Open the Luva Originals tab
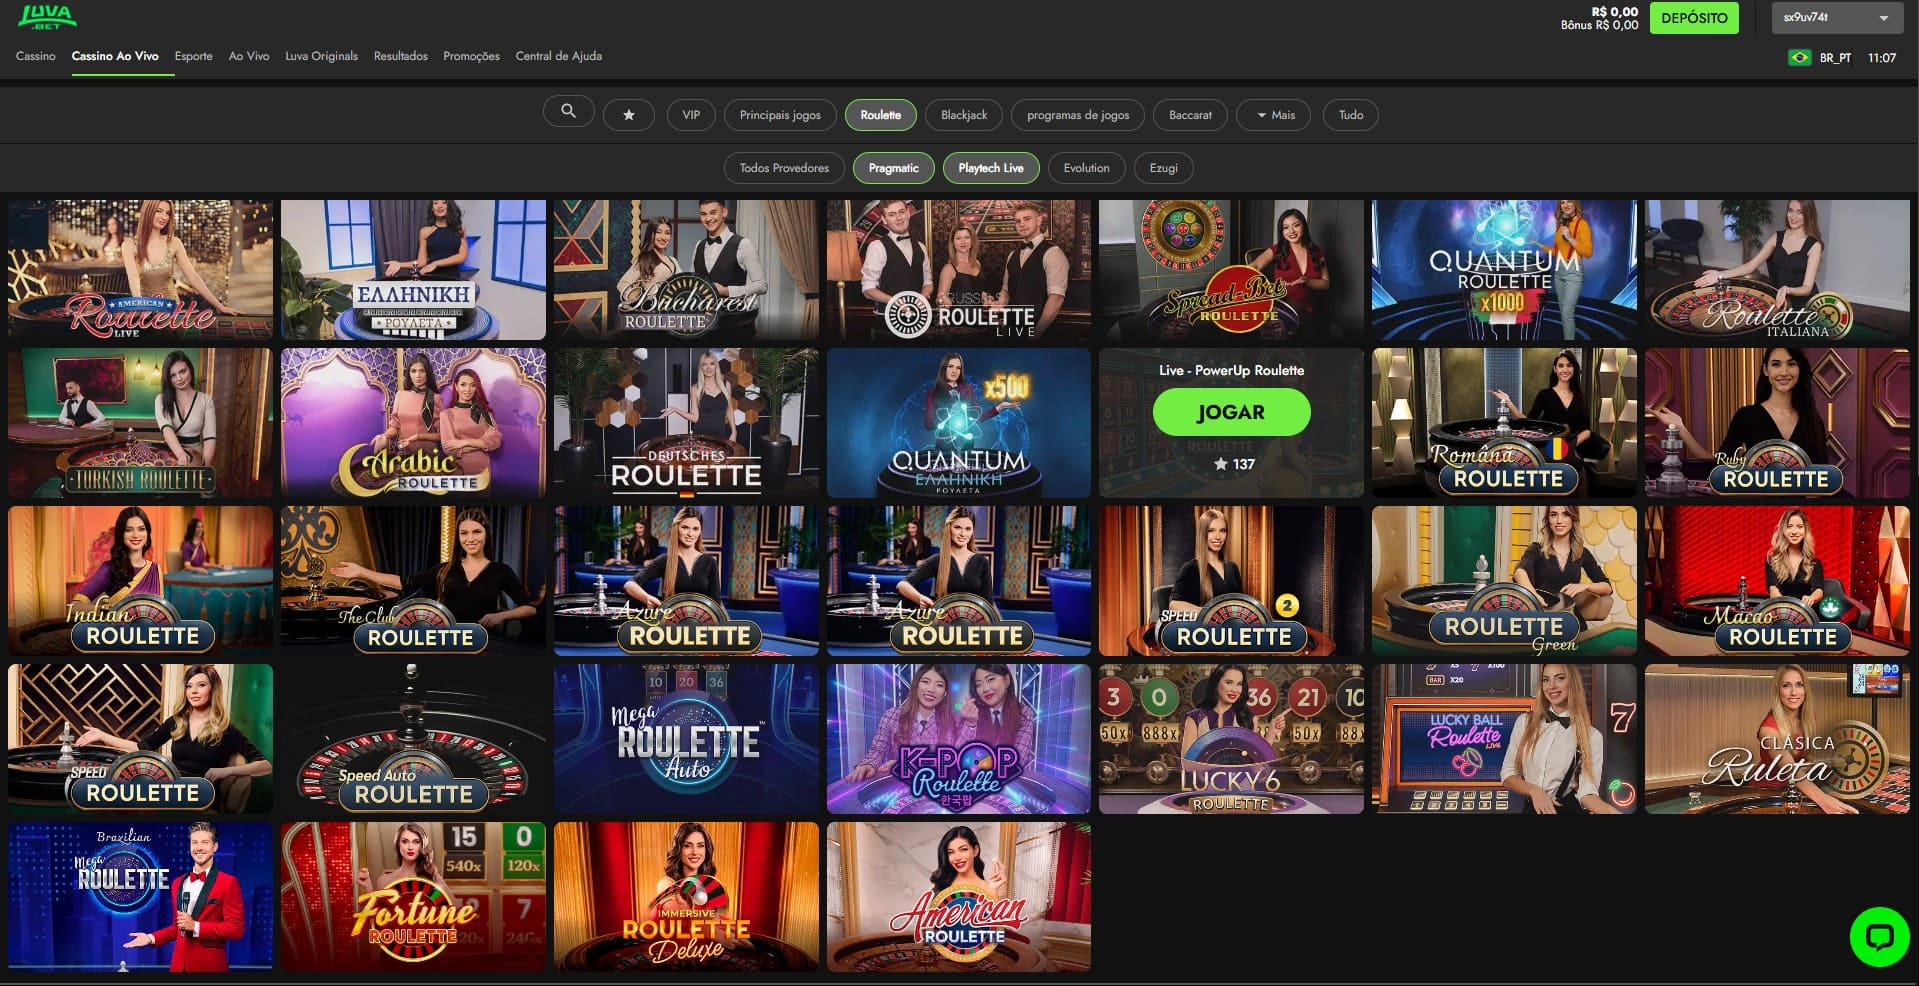 click(x=321, y=56)
